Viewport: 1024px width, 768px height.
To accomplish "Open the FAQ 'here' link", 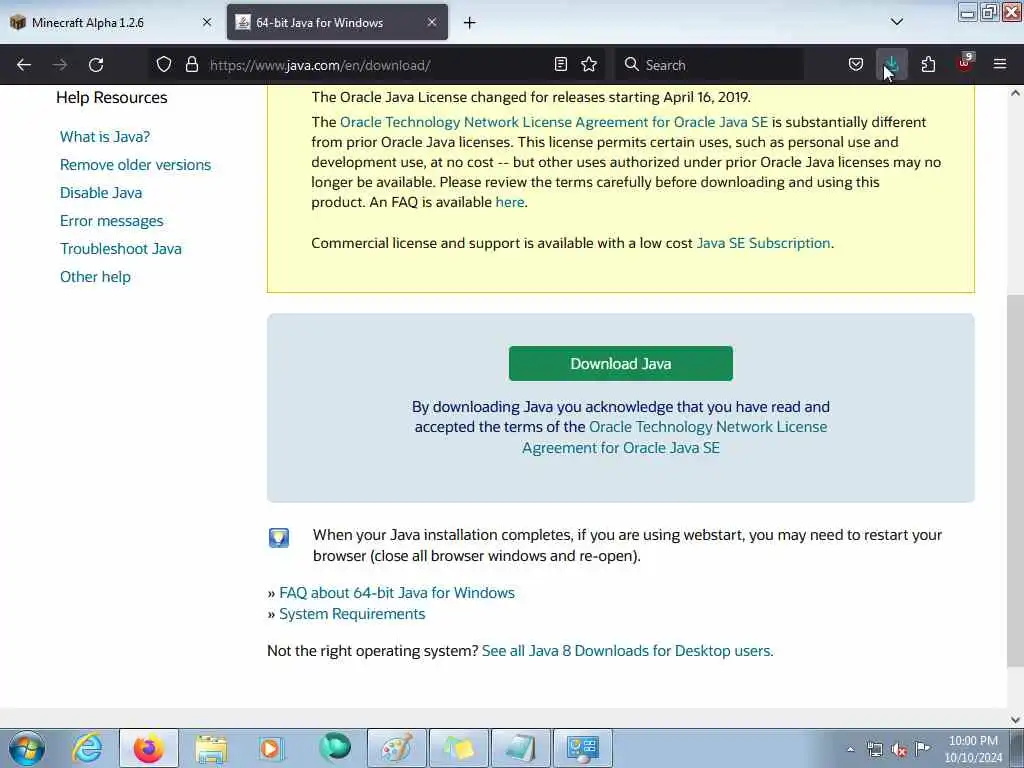I will click(509, 202).
